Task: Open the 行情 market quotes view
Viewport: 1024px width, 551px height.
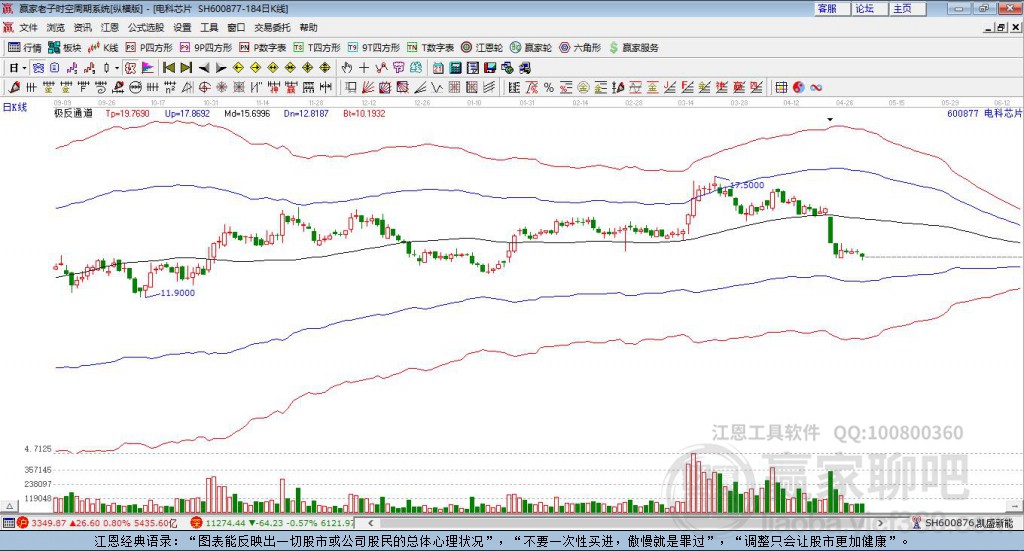Action: tap(25, 48)
